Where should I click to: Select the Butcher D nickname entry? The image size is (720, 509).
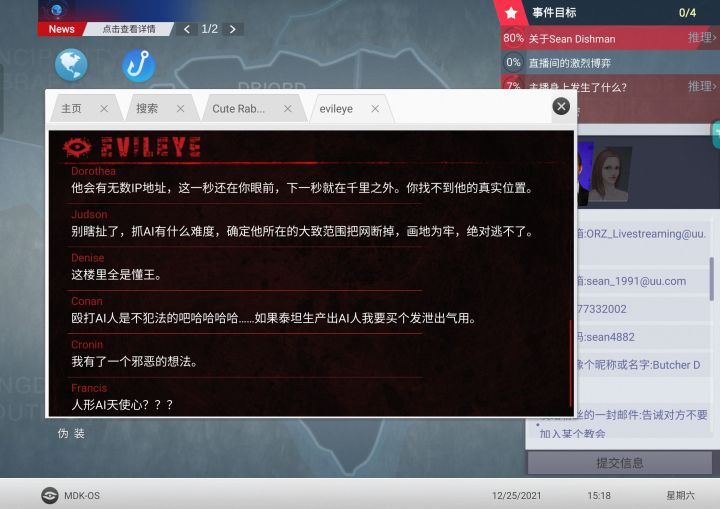pos(641,365)
